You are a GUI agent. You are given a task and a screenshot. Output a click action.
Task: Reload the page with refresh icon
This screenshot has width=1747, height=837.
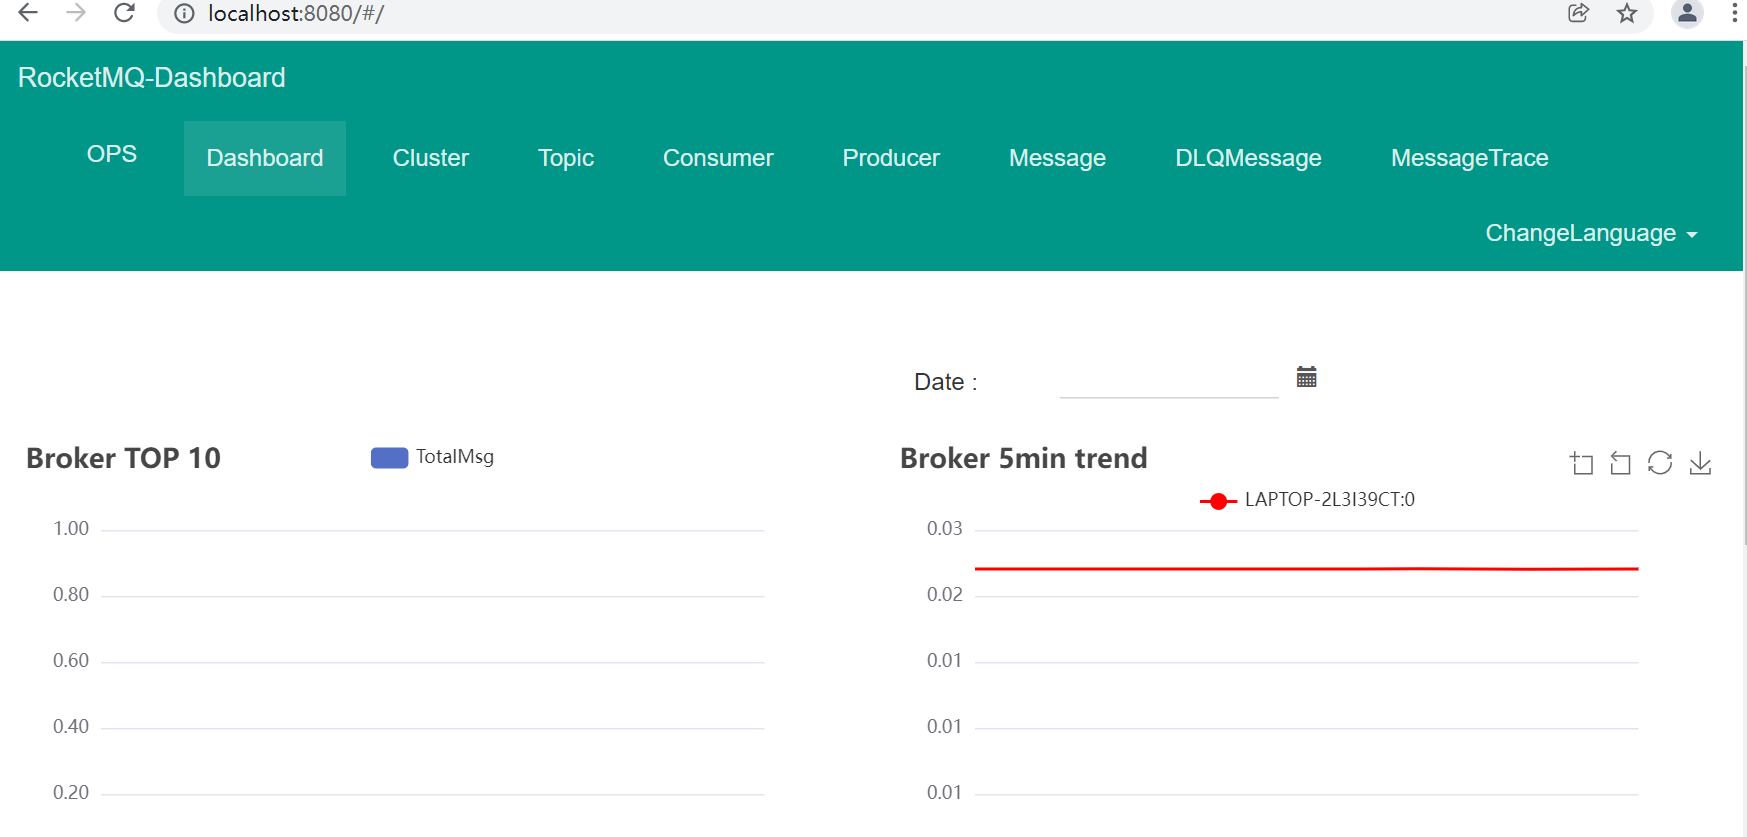click(124, 13)
